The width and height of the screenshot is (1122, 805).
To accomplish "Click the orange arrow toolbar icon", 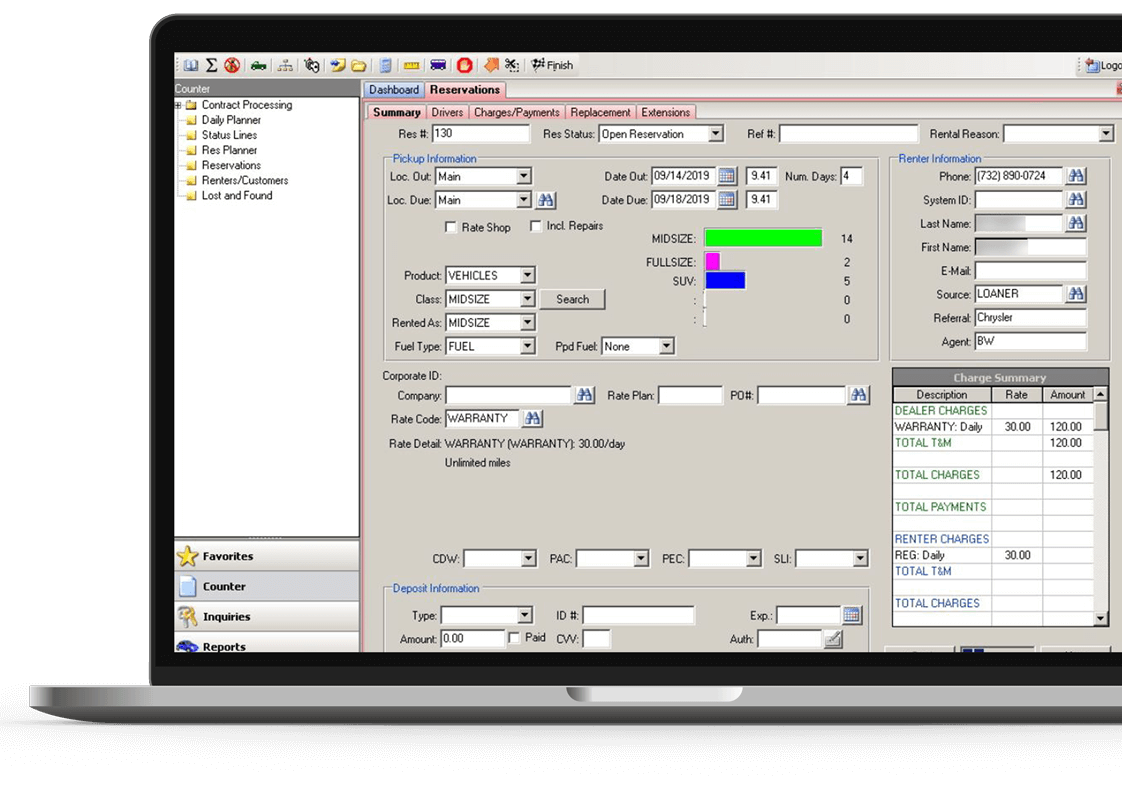I will 491,65.
